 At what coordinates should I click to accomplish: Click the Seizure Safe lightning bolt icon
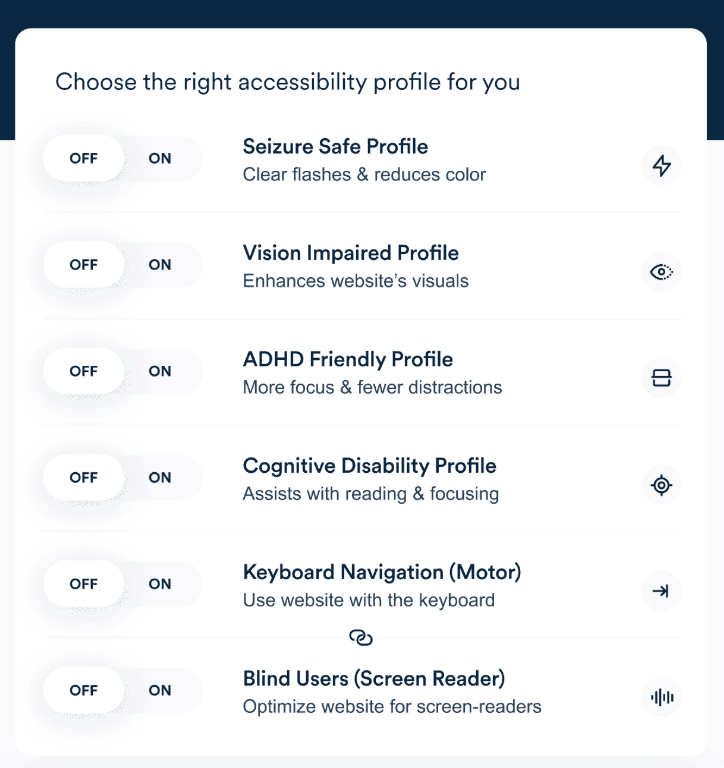coord(661,165)
